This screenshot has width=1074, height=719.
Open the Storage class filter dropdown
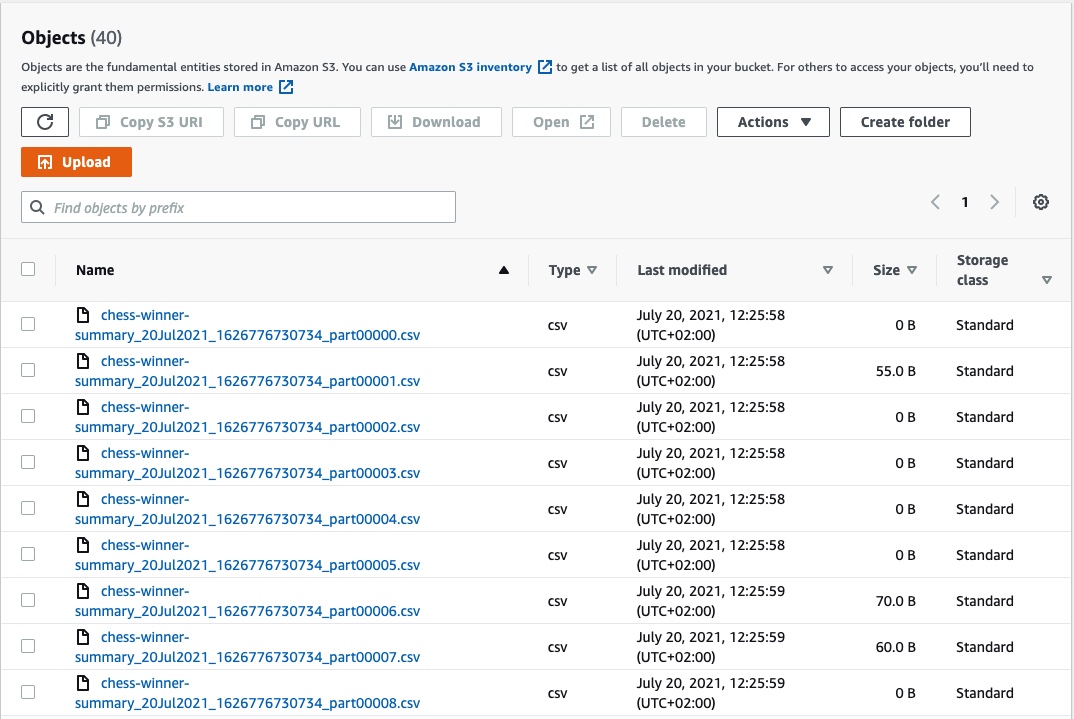[1047, 280]
